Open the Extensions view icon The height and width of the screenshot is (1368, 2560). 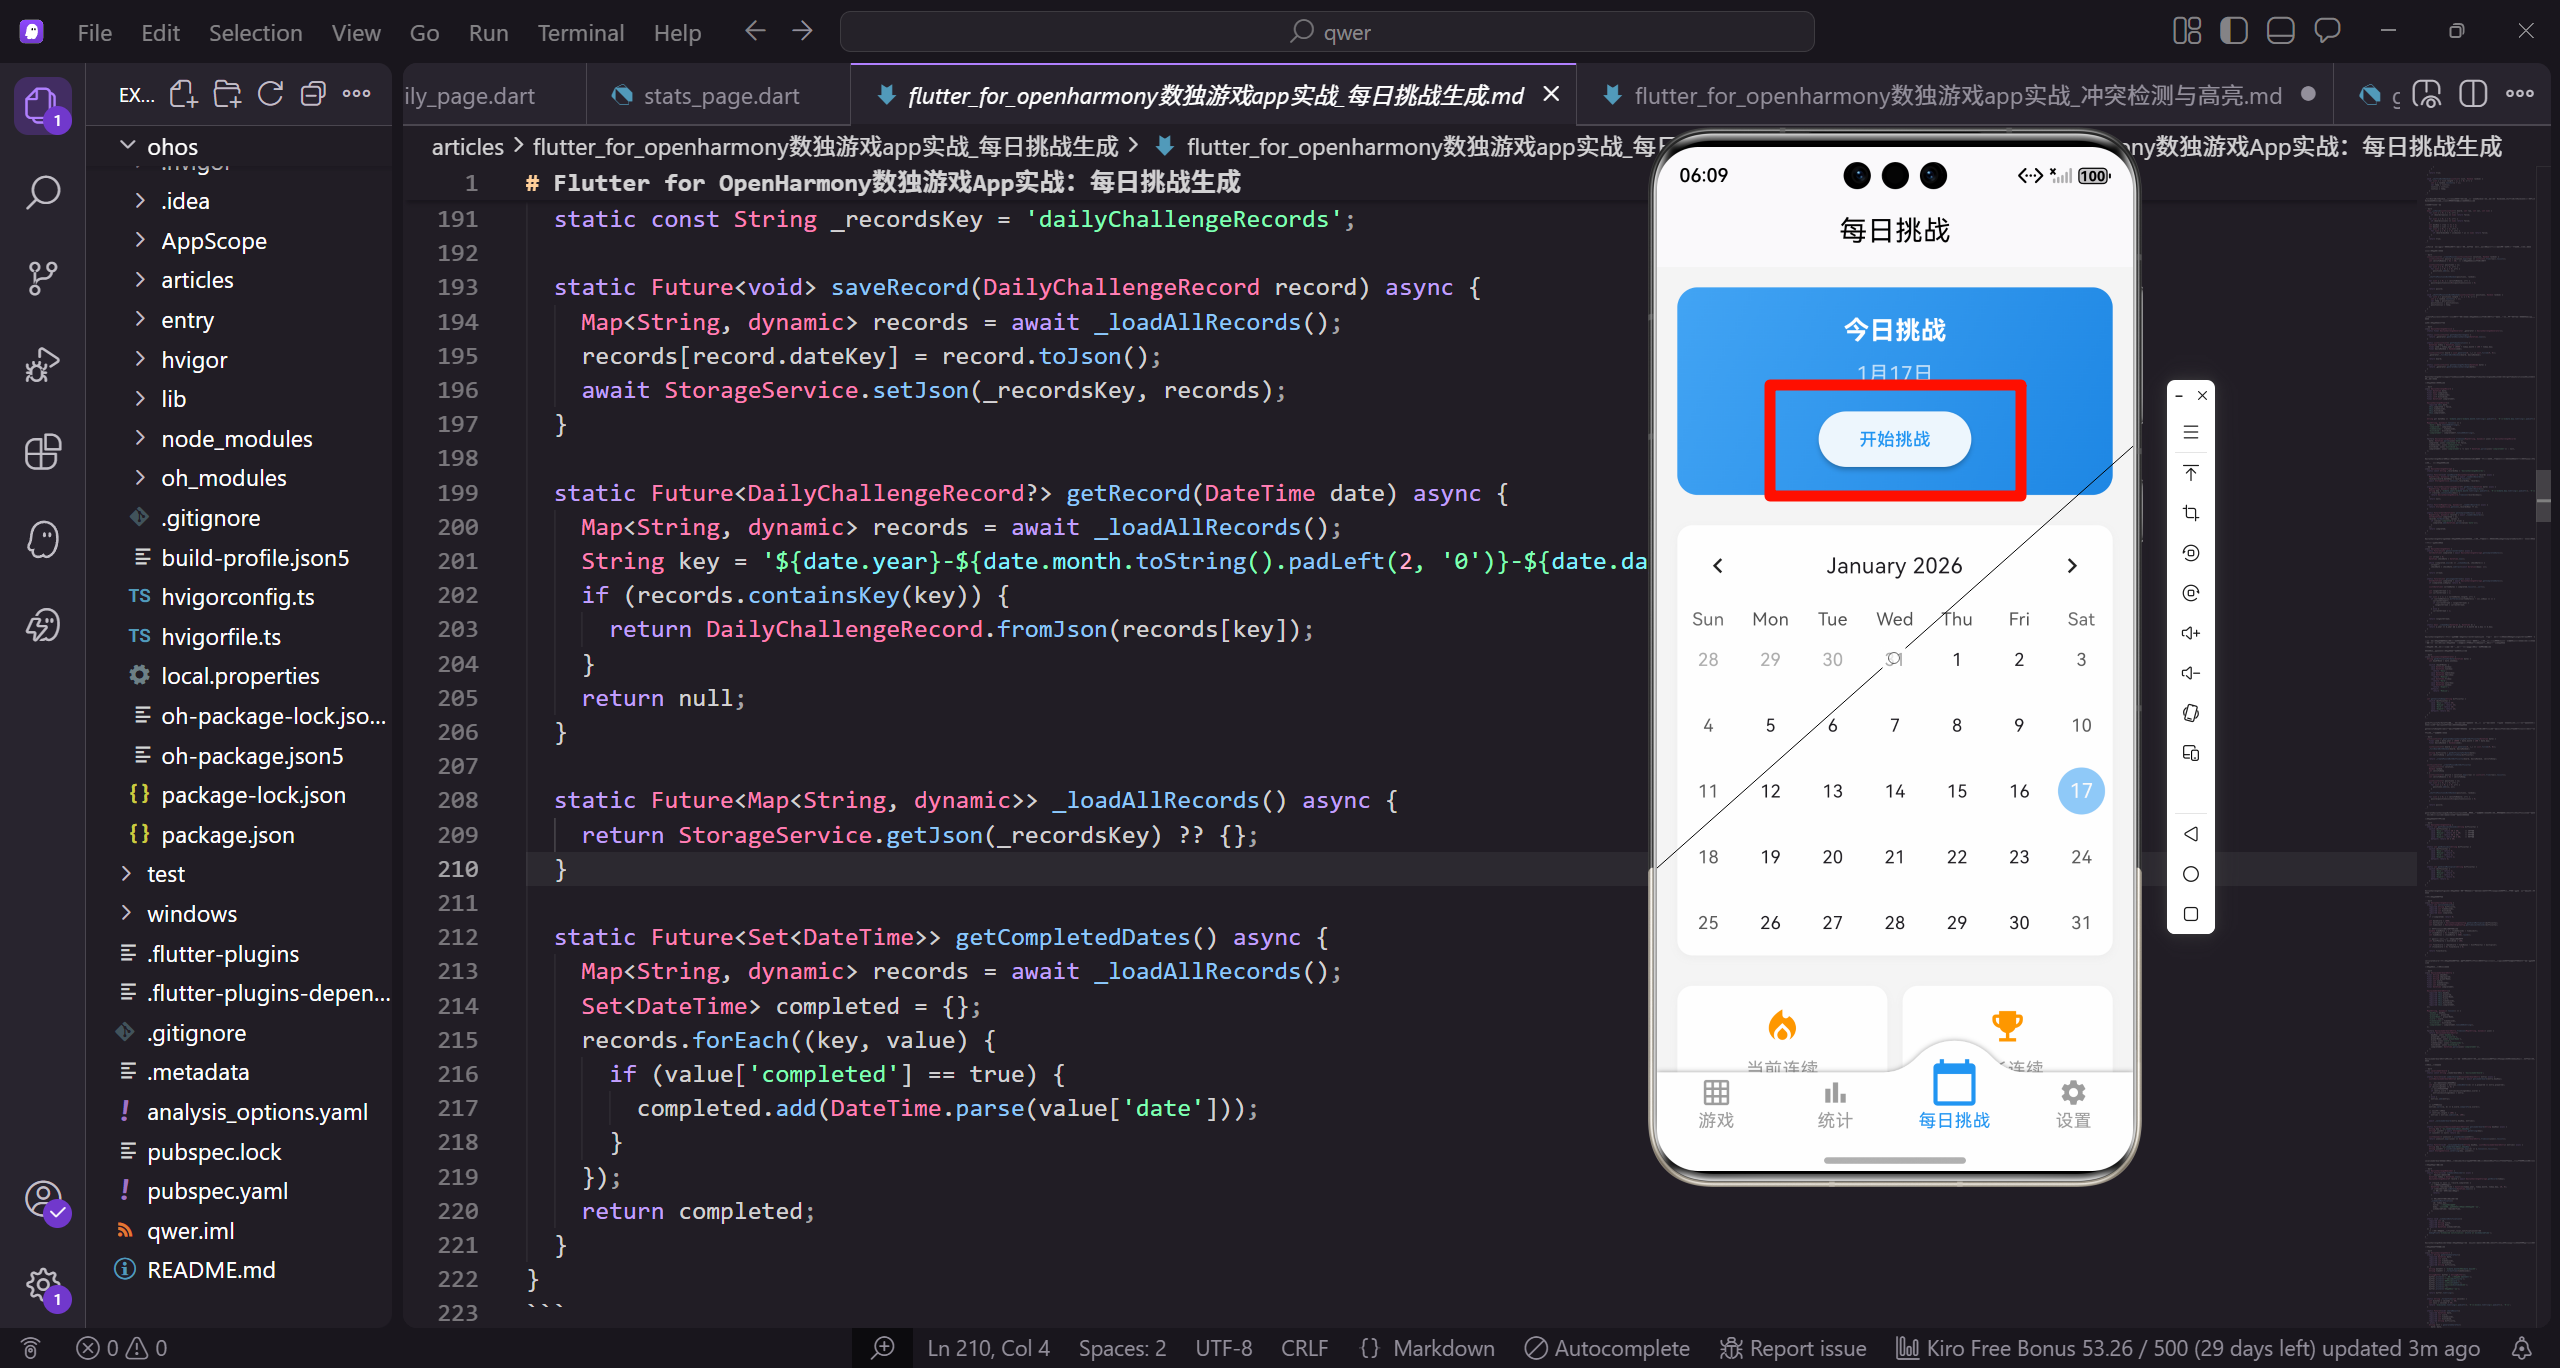coord(43,452)
